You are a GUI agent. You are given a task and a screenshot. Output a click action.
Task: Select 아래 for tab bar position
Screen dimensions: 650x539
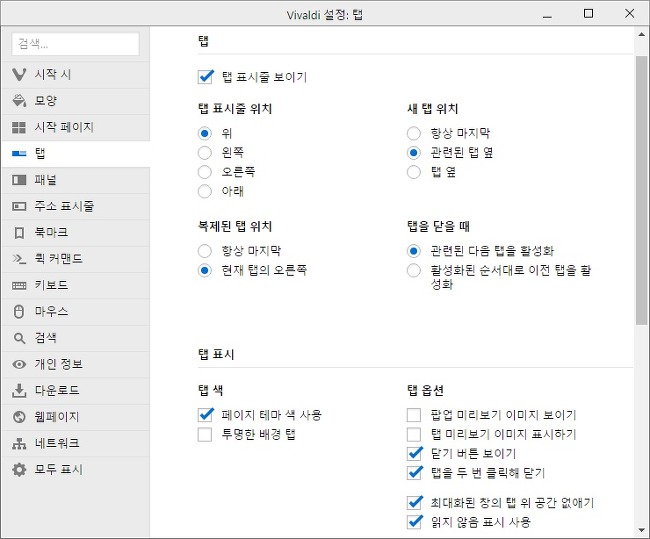[x=205, y=191]
